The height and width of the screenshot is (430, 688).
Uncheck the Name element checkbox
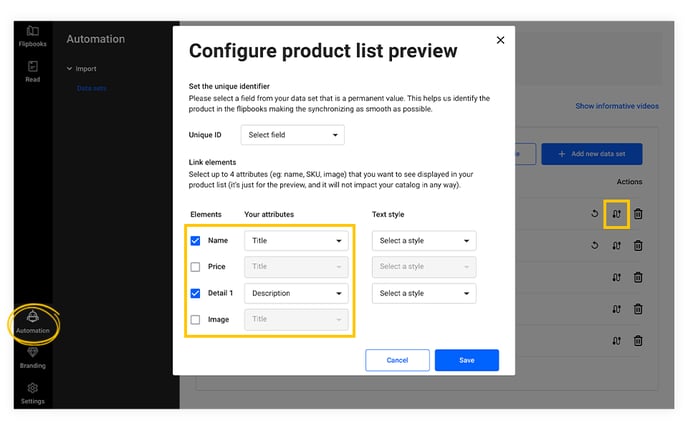coord(195,240)
